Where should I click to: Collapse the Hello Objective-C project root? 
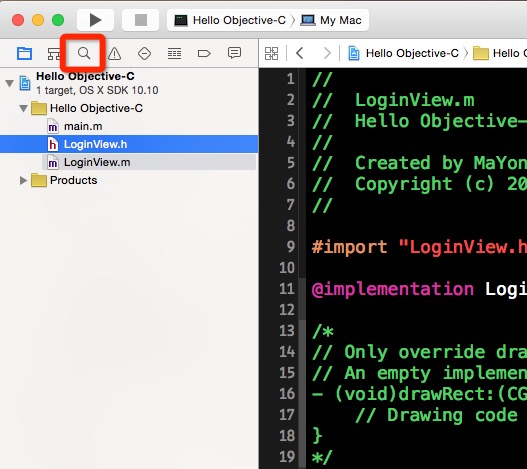tap(10, 83)
